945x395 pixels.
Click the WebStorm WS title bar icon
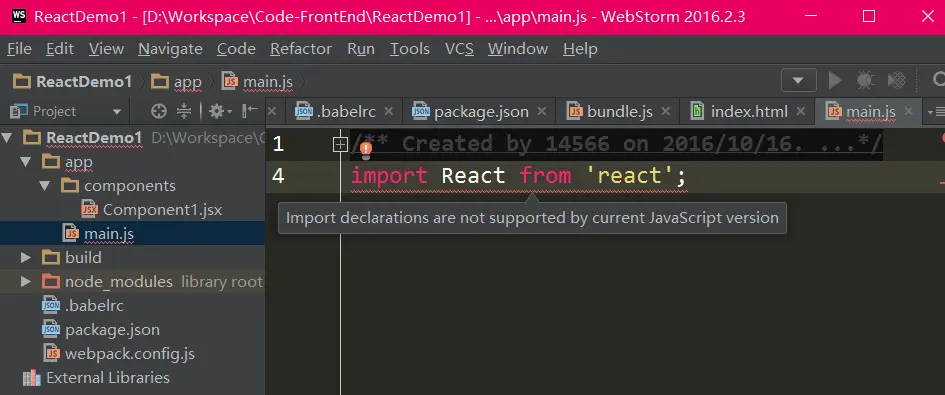click(19, 16)
